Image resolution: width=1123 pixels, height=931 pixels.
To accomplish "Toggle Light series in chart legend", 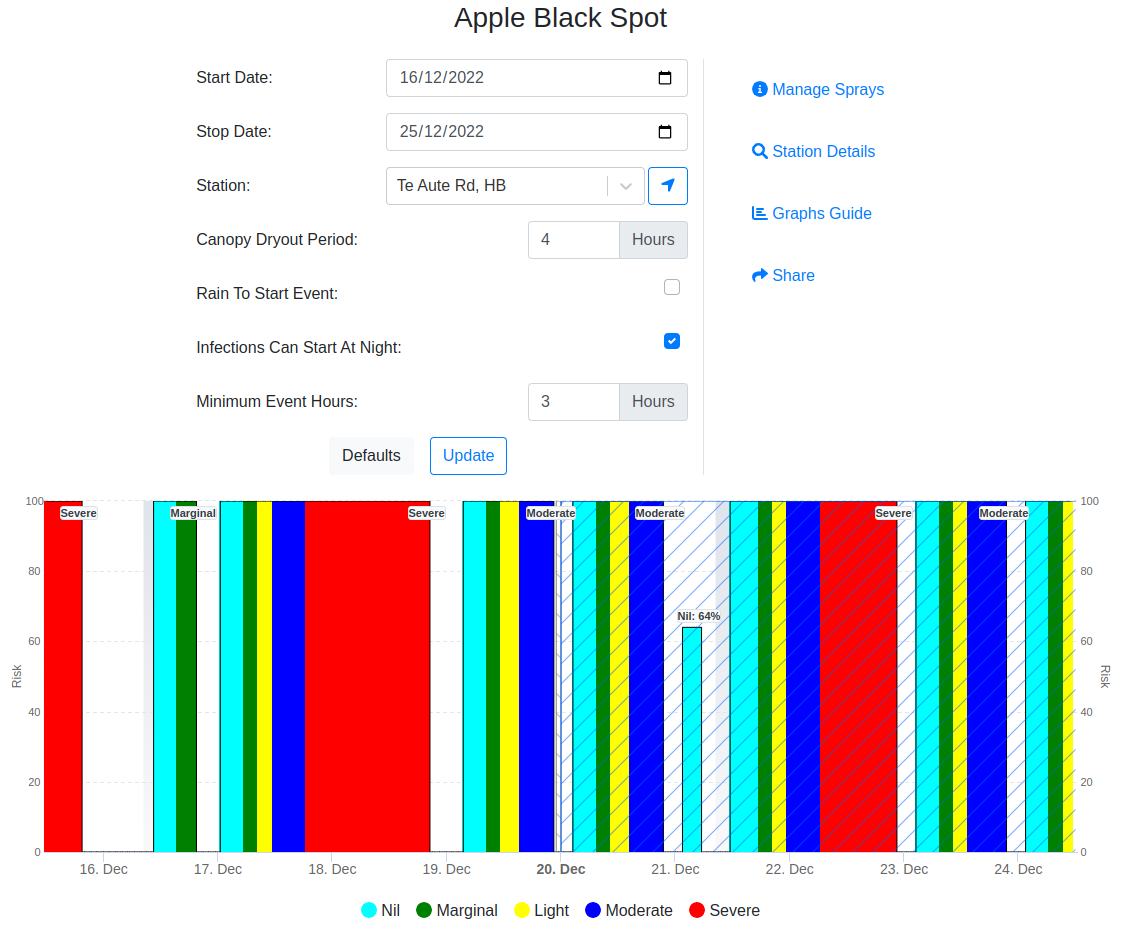I will coord(541,910).
